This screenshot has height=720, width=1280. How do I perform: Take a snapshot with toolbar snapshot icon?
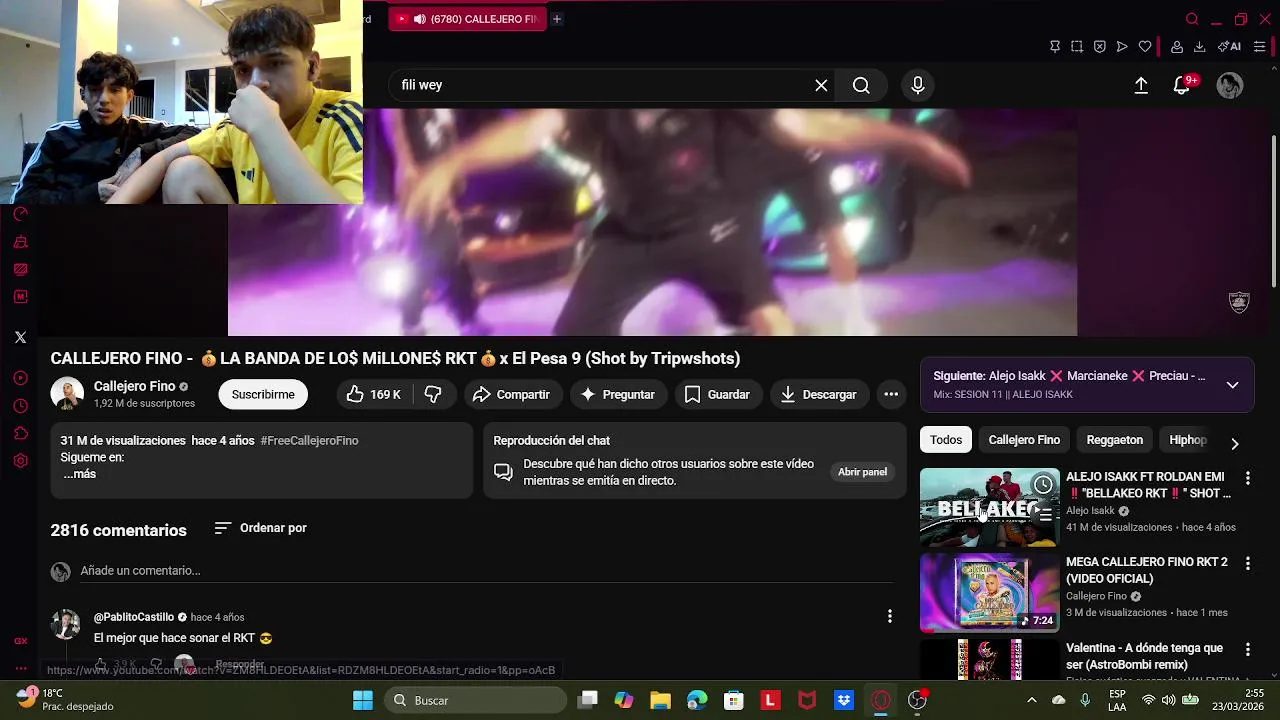(1077, 46)
